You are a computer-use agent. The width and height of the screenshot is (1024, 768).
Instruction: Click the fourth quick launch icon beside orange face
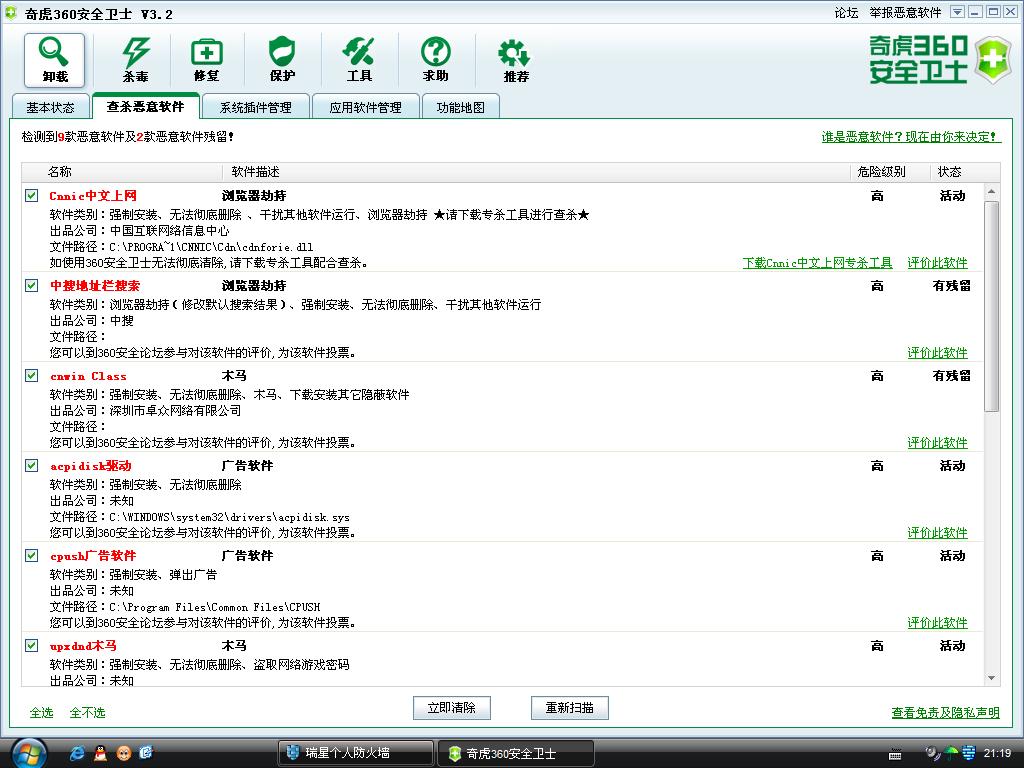coord(146,753)
